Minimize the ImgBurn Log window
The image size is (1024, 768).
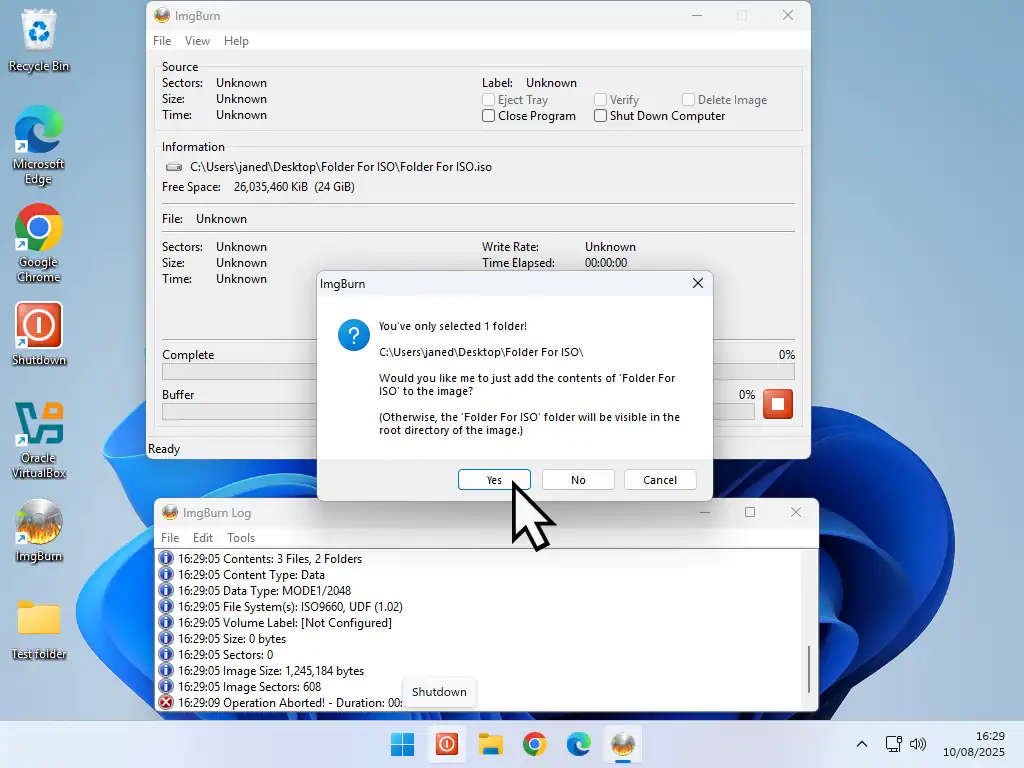705,512
